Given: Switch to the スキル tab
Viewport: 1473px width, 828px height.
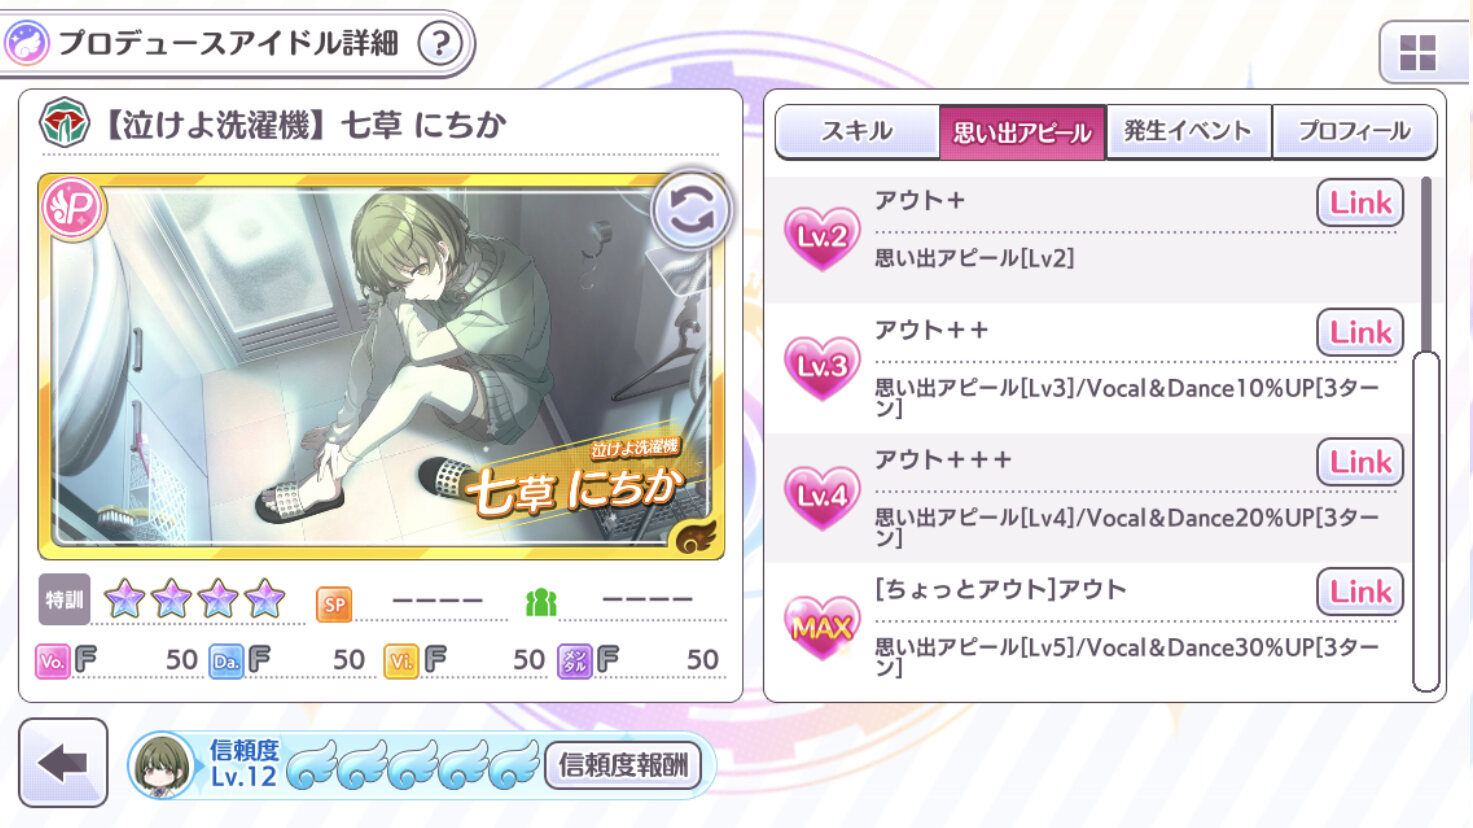Looking at the screenshot, I should click(857, 131).
